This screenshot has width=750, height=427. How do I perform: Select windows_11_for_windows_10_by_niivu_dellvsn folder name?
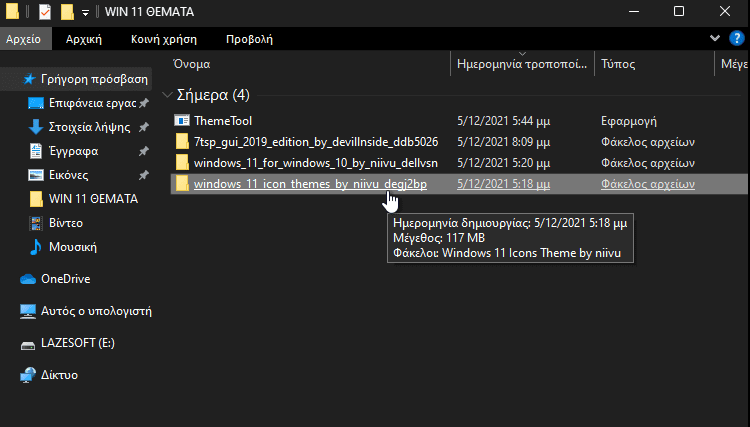(316, 163)
